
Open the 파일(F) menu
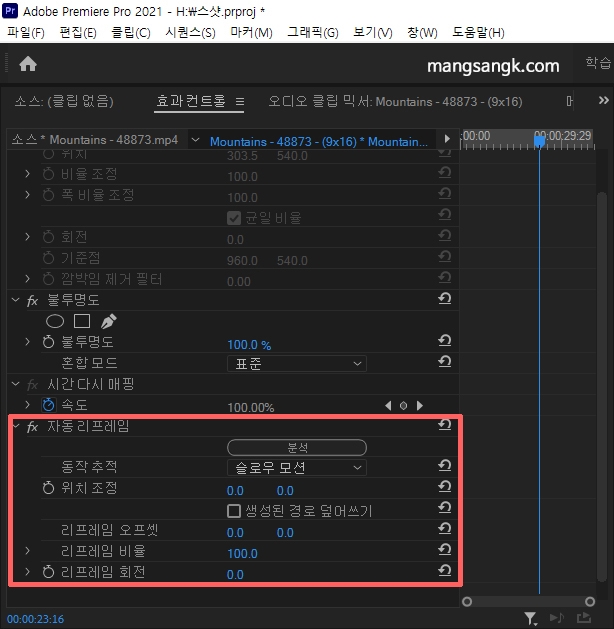coord(26,32)
